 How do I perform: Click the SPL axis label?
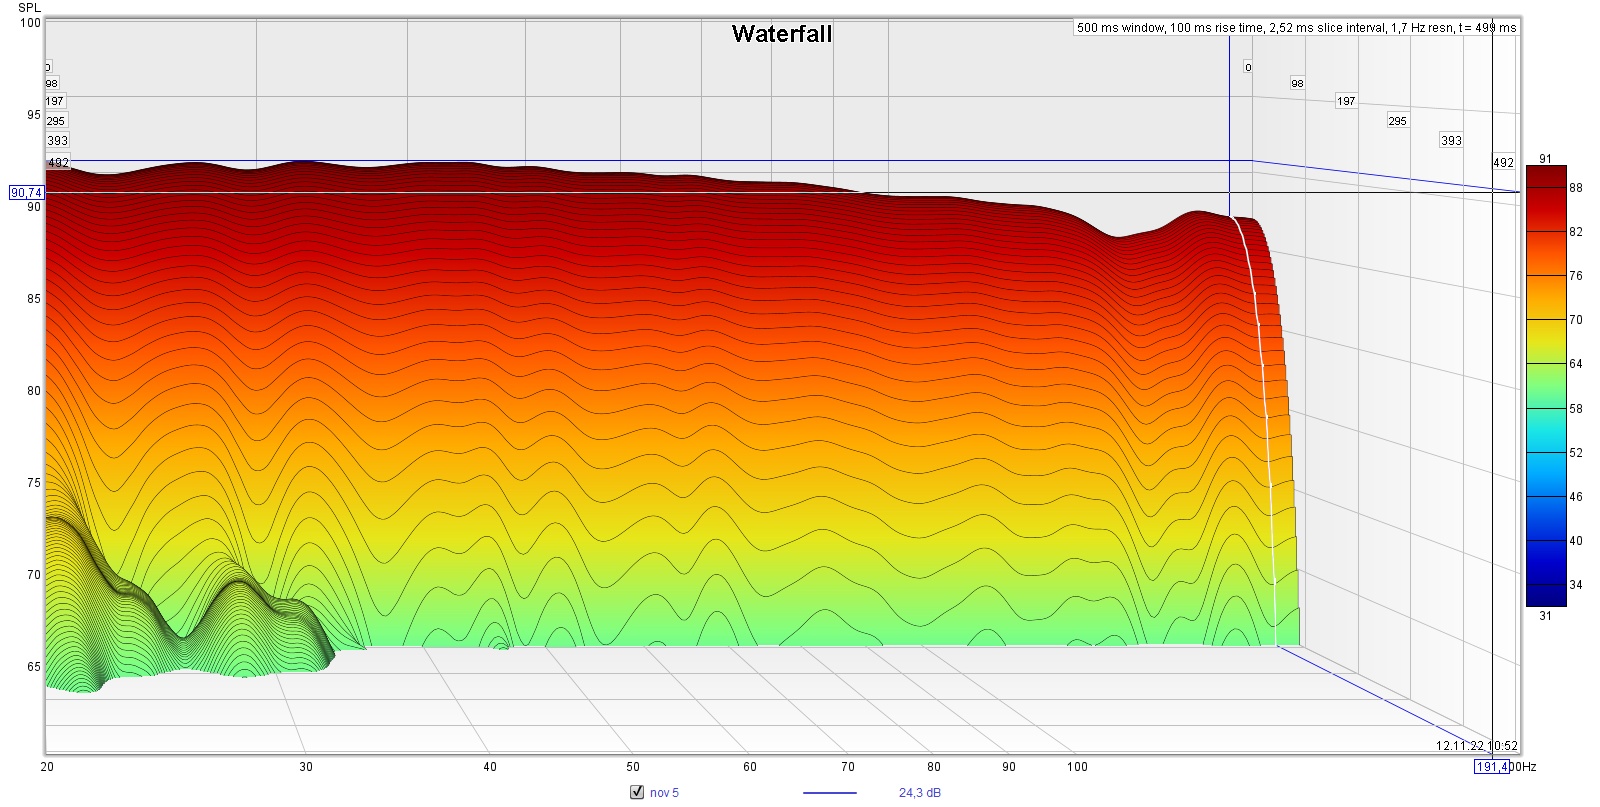29,7
